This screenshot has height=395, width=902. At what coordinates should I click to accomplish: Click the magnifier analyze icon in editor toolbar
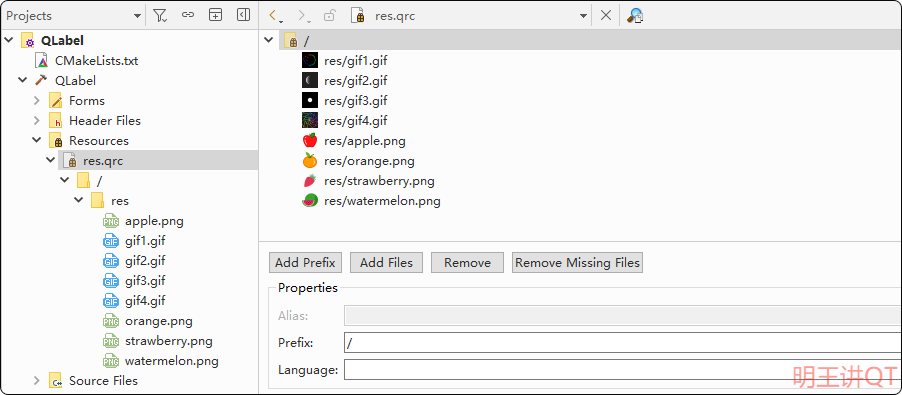coord(635,16)
